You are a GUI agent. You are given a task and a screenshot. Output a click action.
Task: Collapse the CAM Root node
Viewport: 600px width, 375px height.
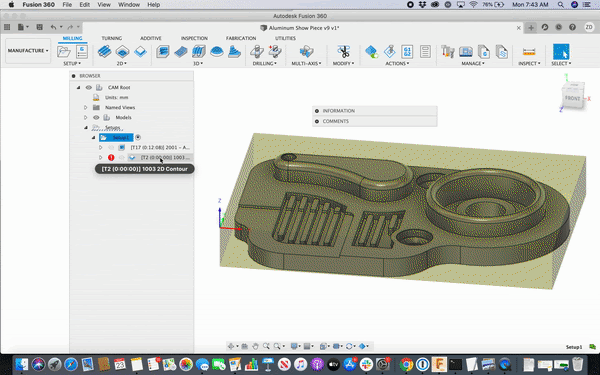tap(78, 88)
